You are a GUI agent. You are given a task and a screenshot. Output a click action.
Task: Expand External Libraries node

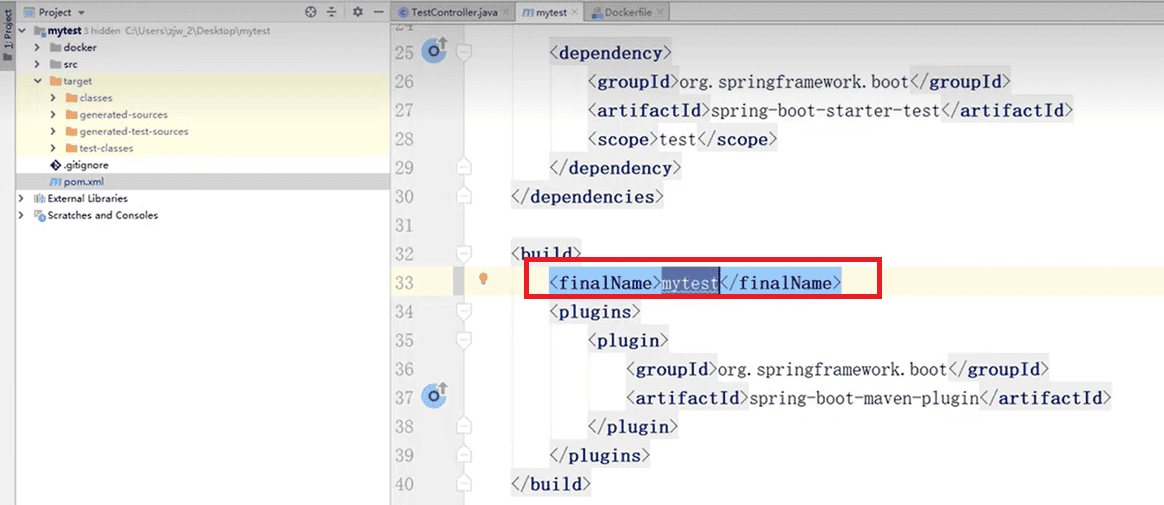[x=22, y=198]
